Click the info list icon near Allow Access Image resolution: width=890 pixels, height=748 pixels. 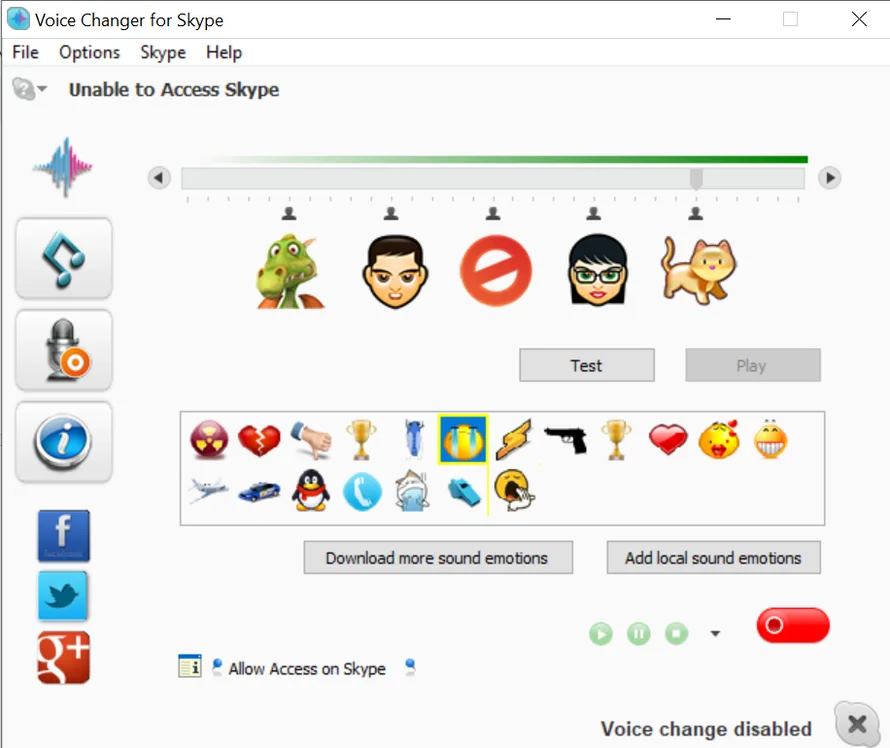[x=190, y=666]
